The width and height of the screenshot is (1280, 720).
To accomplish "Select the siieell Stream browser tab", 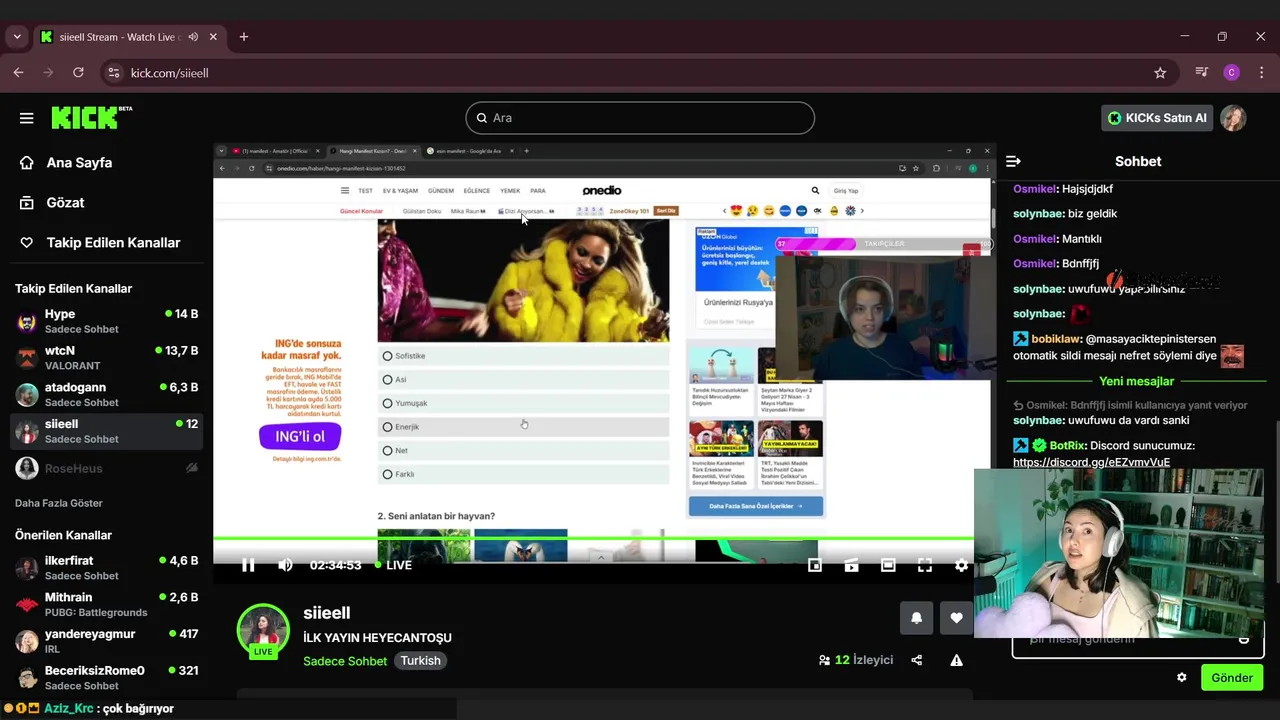I will [128, 37].
